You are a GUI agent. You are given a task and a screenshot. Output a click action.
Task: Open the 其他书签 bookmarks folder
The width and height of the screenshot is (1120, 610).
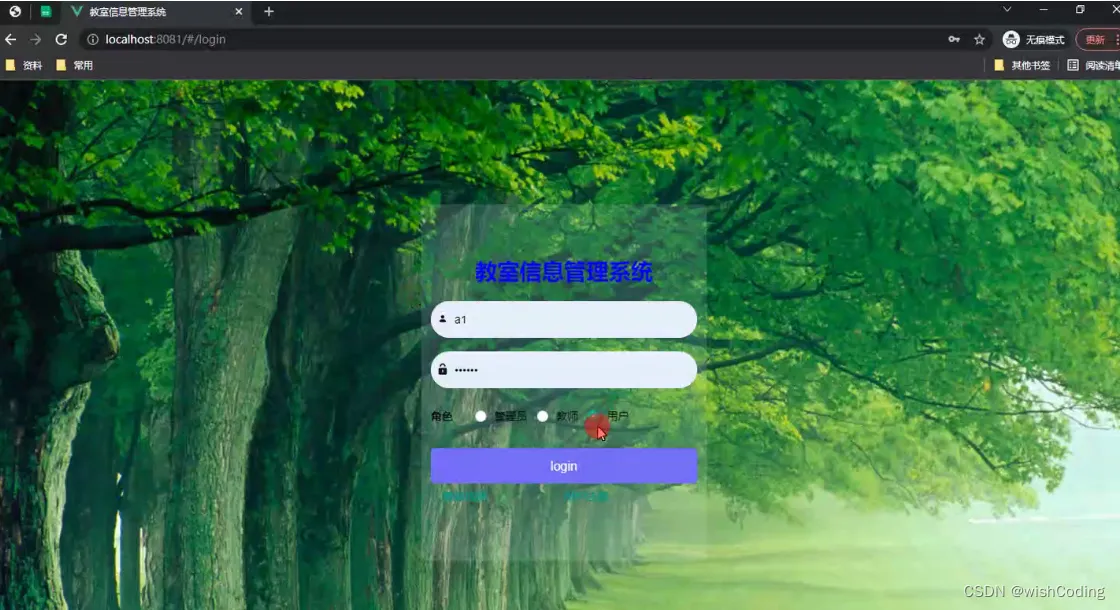click(x=1022, y=65)
